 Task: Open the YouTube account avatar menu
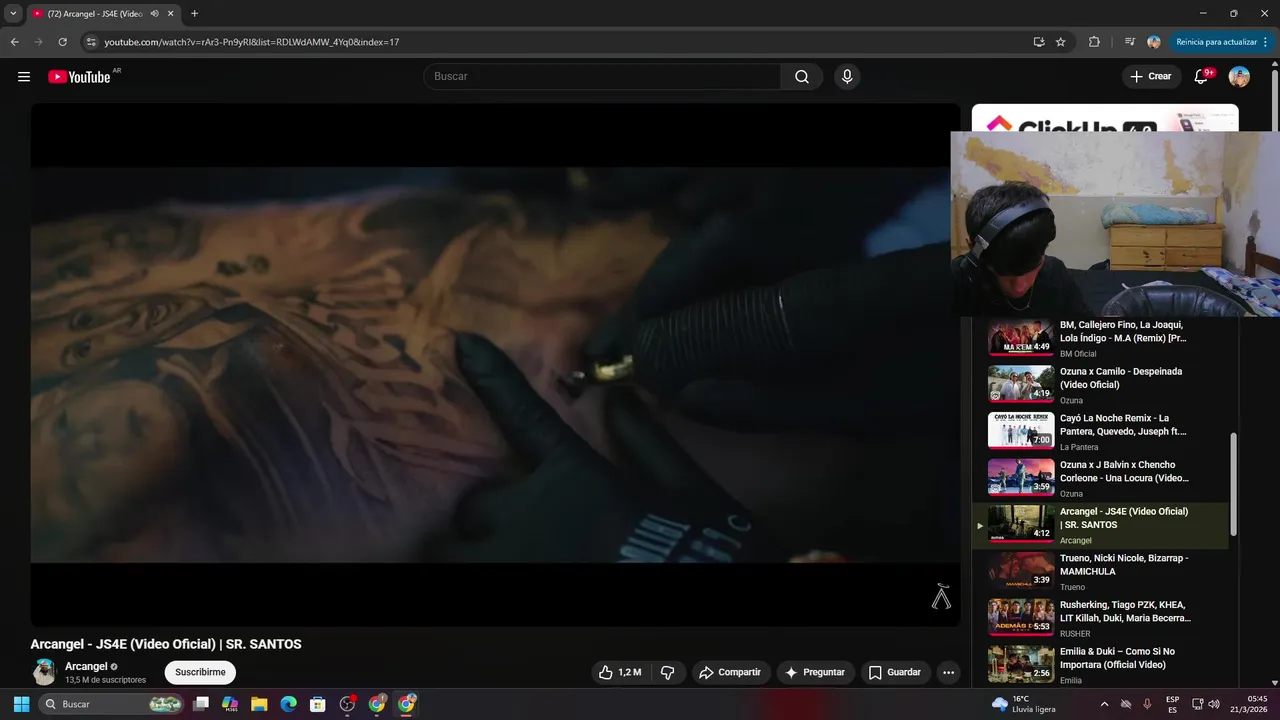[x=1239, y=77]
